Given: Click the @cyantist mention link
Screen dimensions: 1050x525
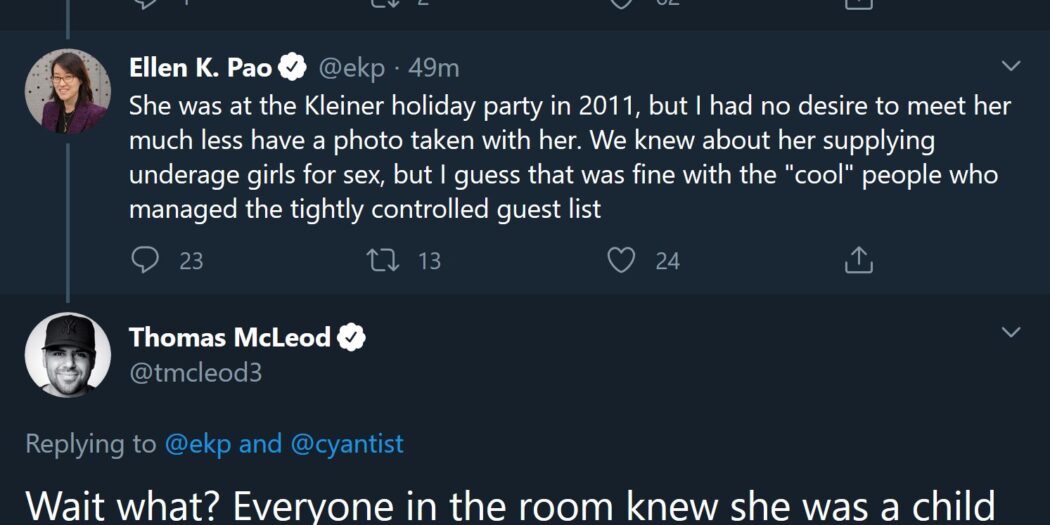Looking at the screenshot, I should tap(346, 444).
